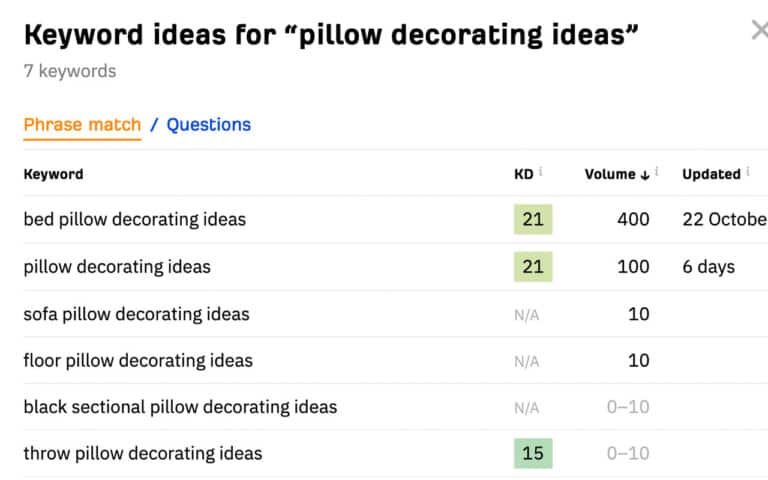
Task: Click the 22 October updated date
Action: tap(724, 220)
